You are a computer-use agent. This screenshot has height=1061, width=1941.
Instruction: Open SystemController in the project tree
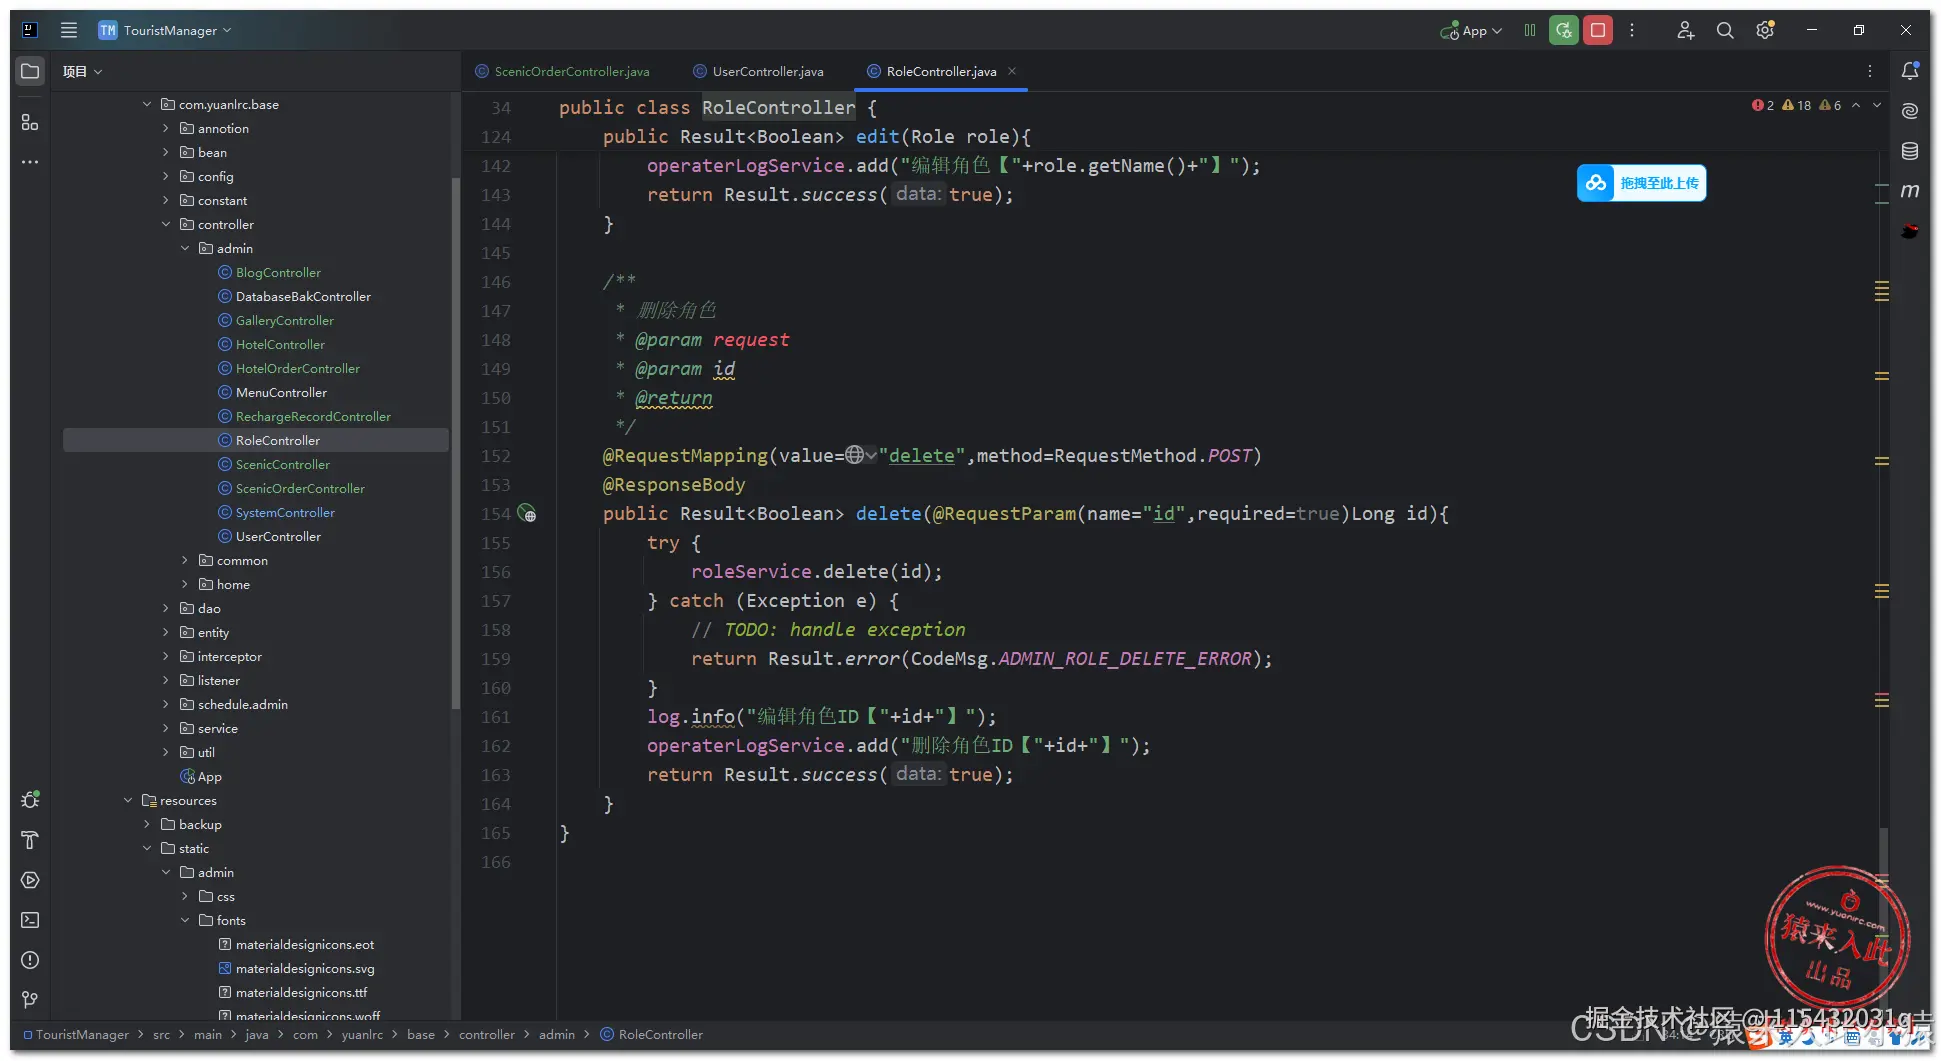(x=285, y=512)
